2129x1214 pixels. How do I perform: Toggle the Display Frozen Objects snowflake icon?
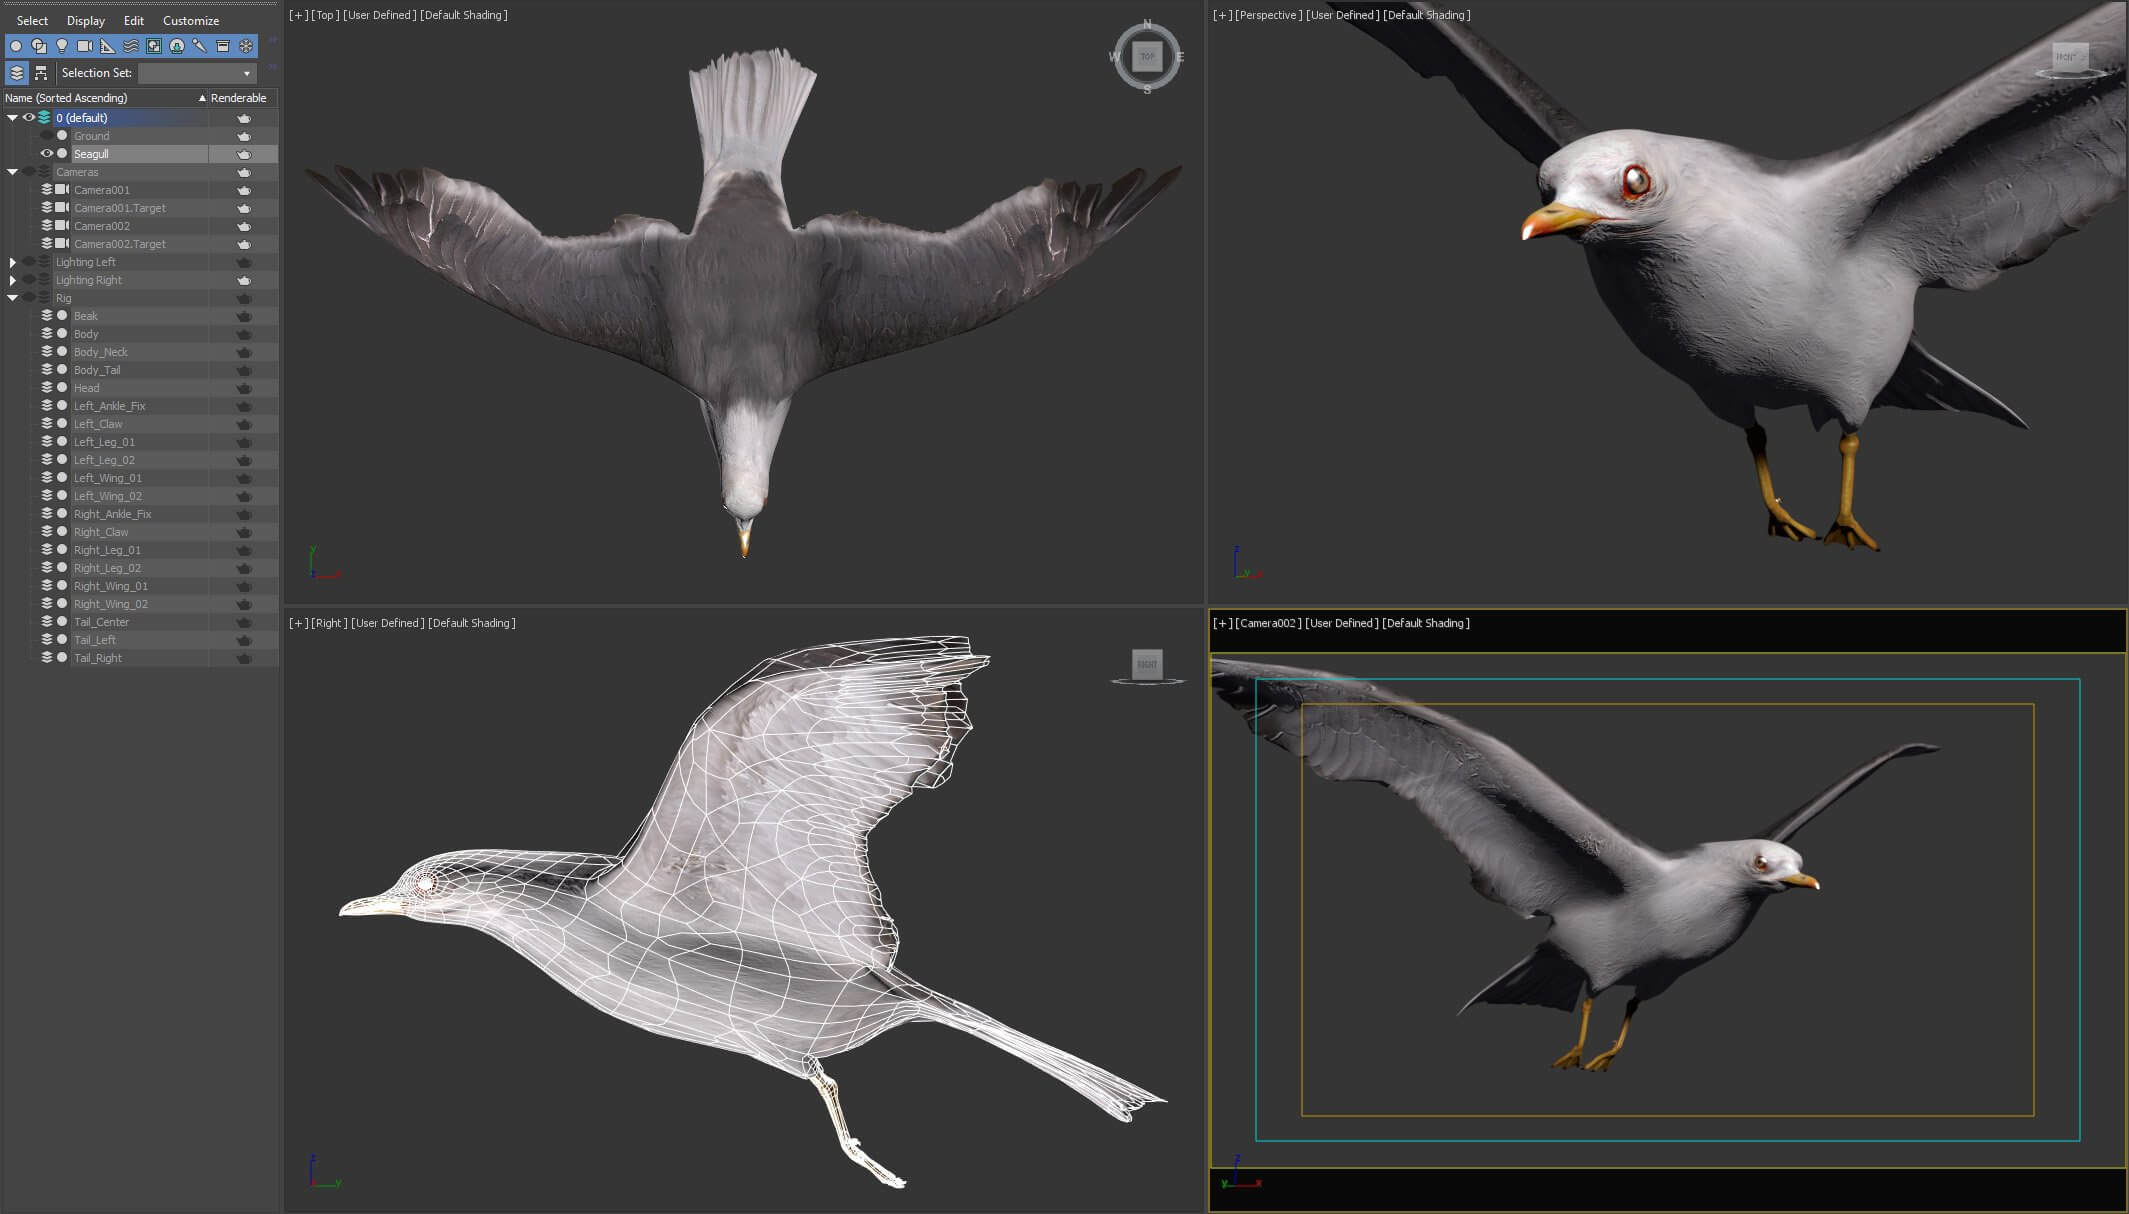click(x=246, y=46)
